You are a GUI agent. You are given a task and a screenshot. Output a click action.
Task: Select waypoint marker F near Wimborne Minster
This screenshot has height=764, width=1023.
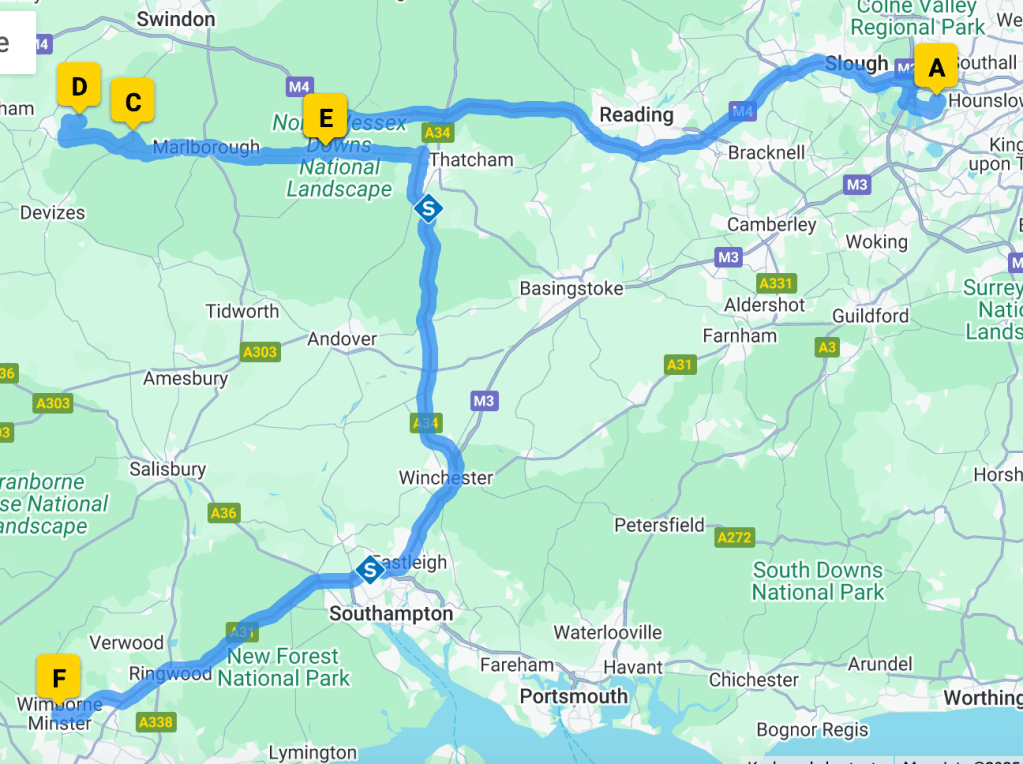click(x=59, y=679)
